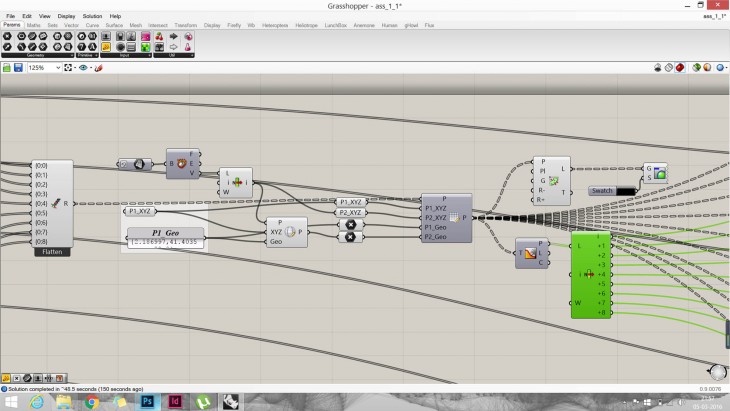This screenshot has height=411, width=730.
Task: Open the Display menu in menu bar
Action: pyautogui.click(x=66, y=16)
